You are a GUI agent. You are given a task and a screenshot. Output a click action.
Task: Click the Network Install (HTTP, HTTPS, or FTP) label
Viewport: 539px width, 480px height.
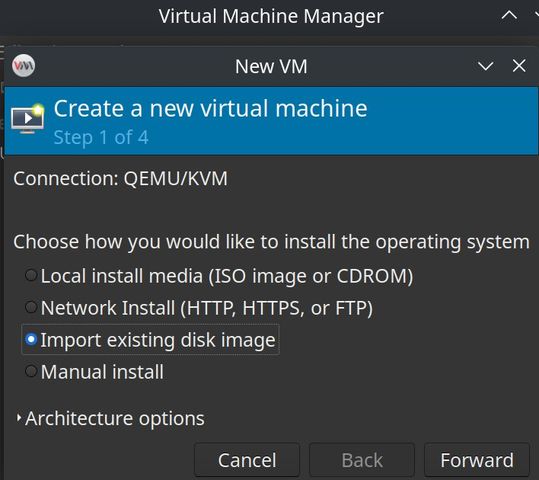pyautogui.click(x=207, y=308)
